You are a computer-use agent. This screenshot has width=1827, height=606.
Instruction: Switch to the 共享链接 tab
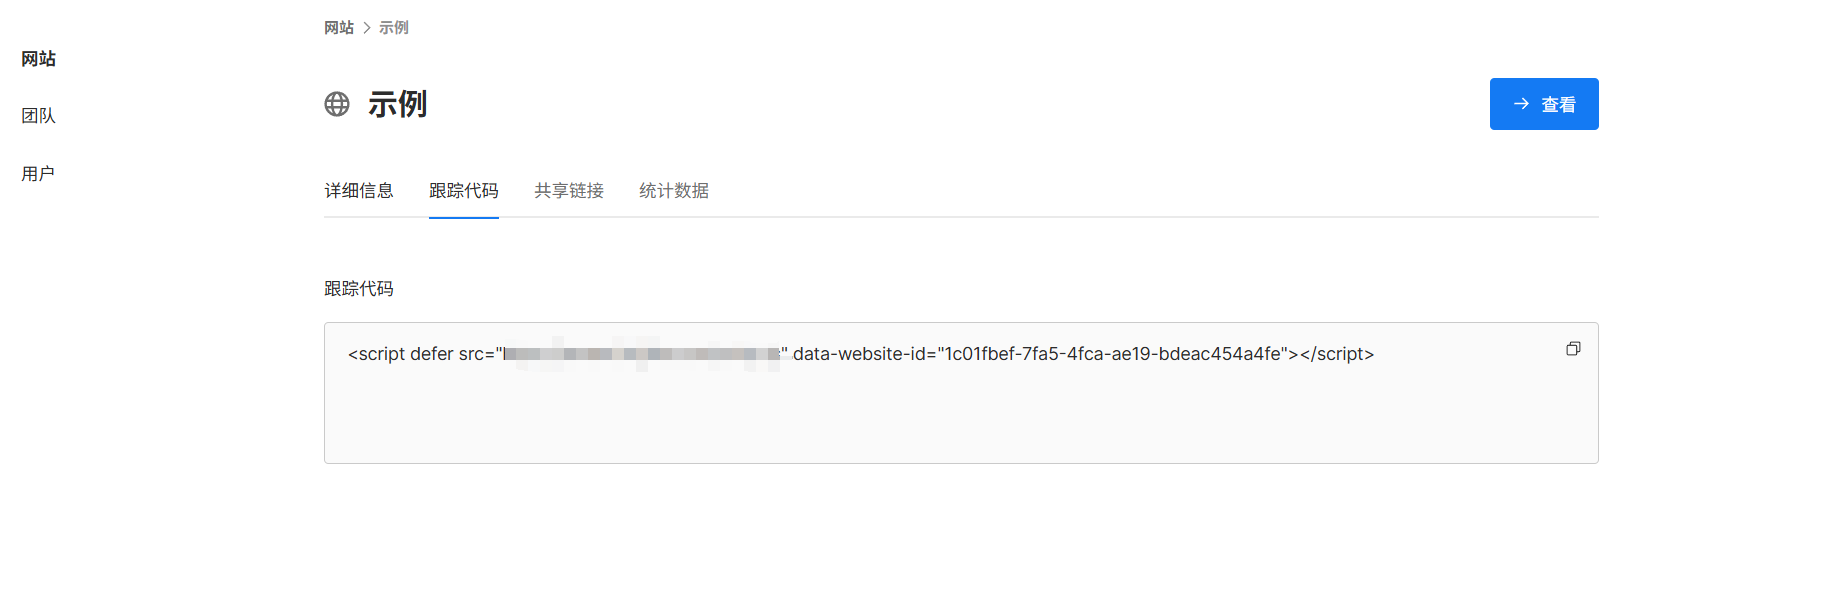(569, 190)
